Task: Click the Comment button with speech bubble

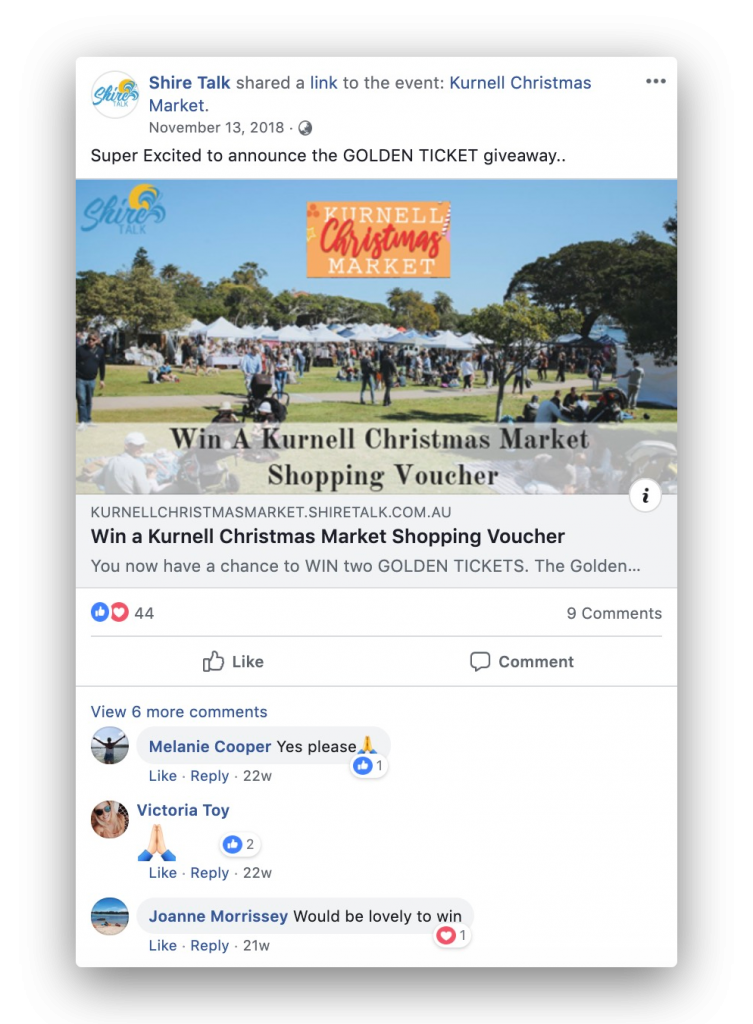Action: coord(522,662)
